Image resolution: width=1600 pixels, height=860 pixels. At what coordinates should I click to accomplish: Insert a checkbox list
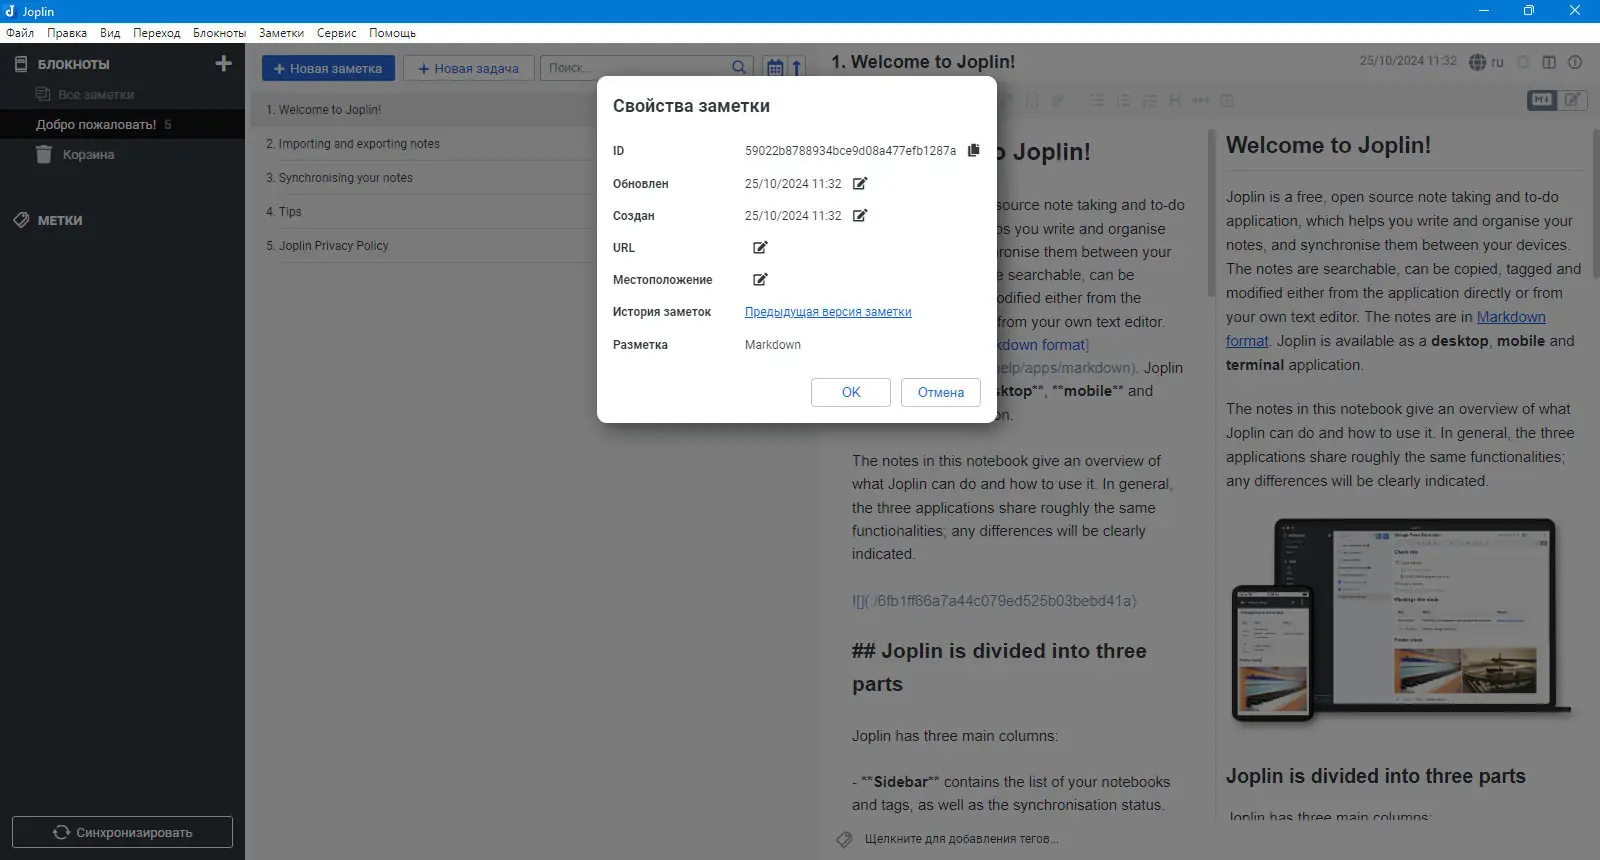pyautogui.click(x=1149, y=101)
